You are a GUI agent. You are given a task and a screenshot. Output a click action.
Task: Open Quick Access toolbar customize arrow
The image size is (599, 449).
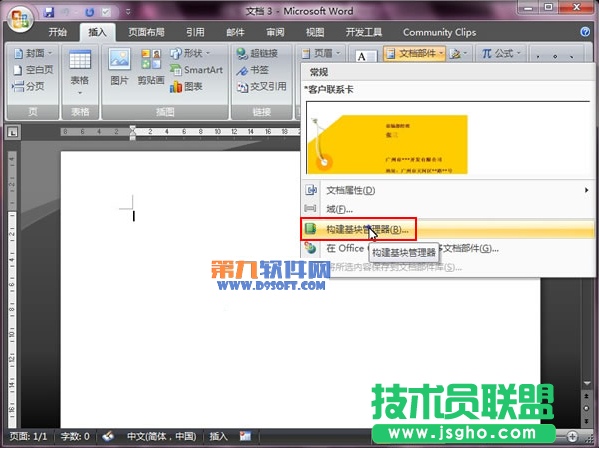point(128,12)
